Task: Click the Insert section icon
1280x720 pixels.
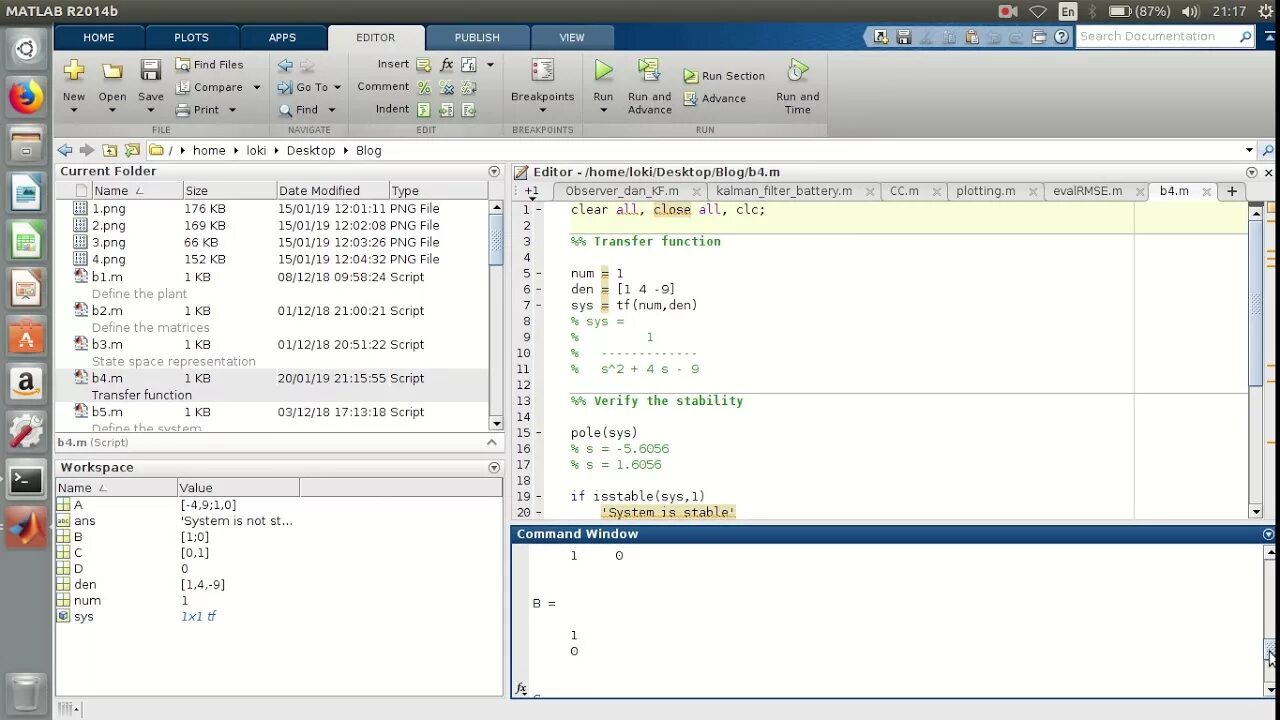Action: point(424,64)
